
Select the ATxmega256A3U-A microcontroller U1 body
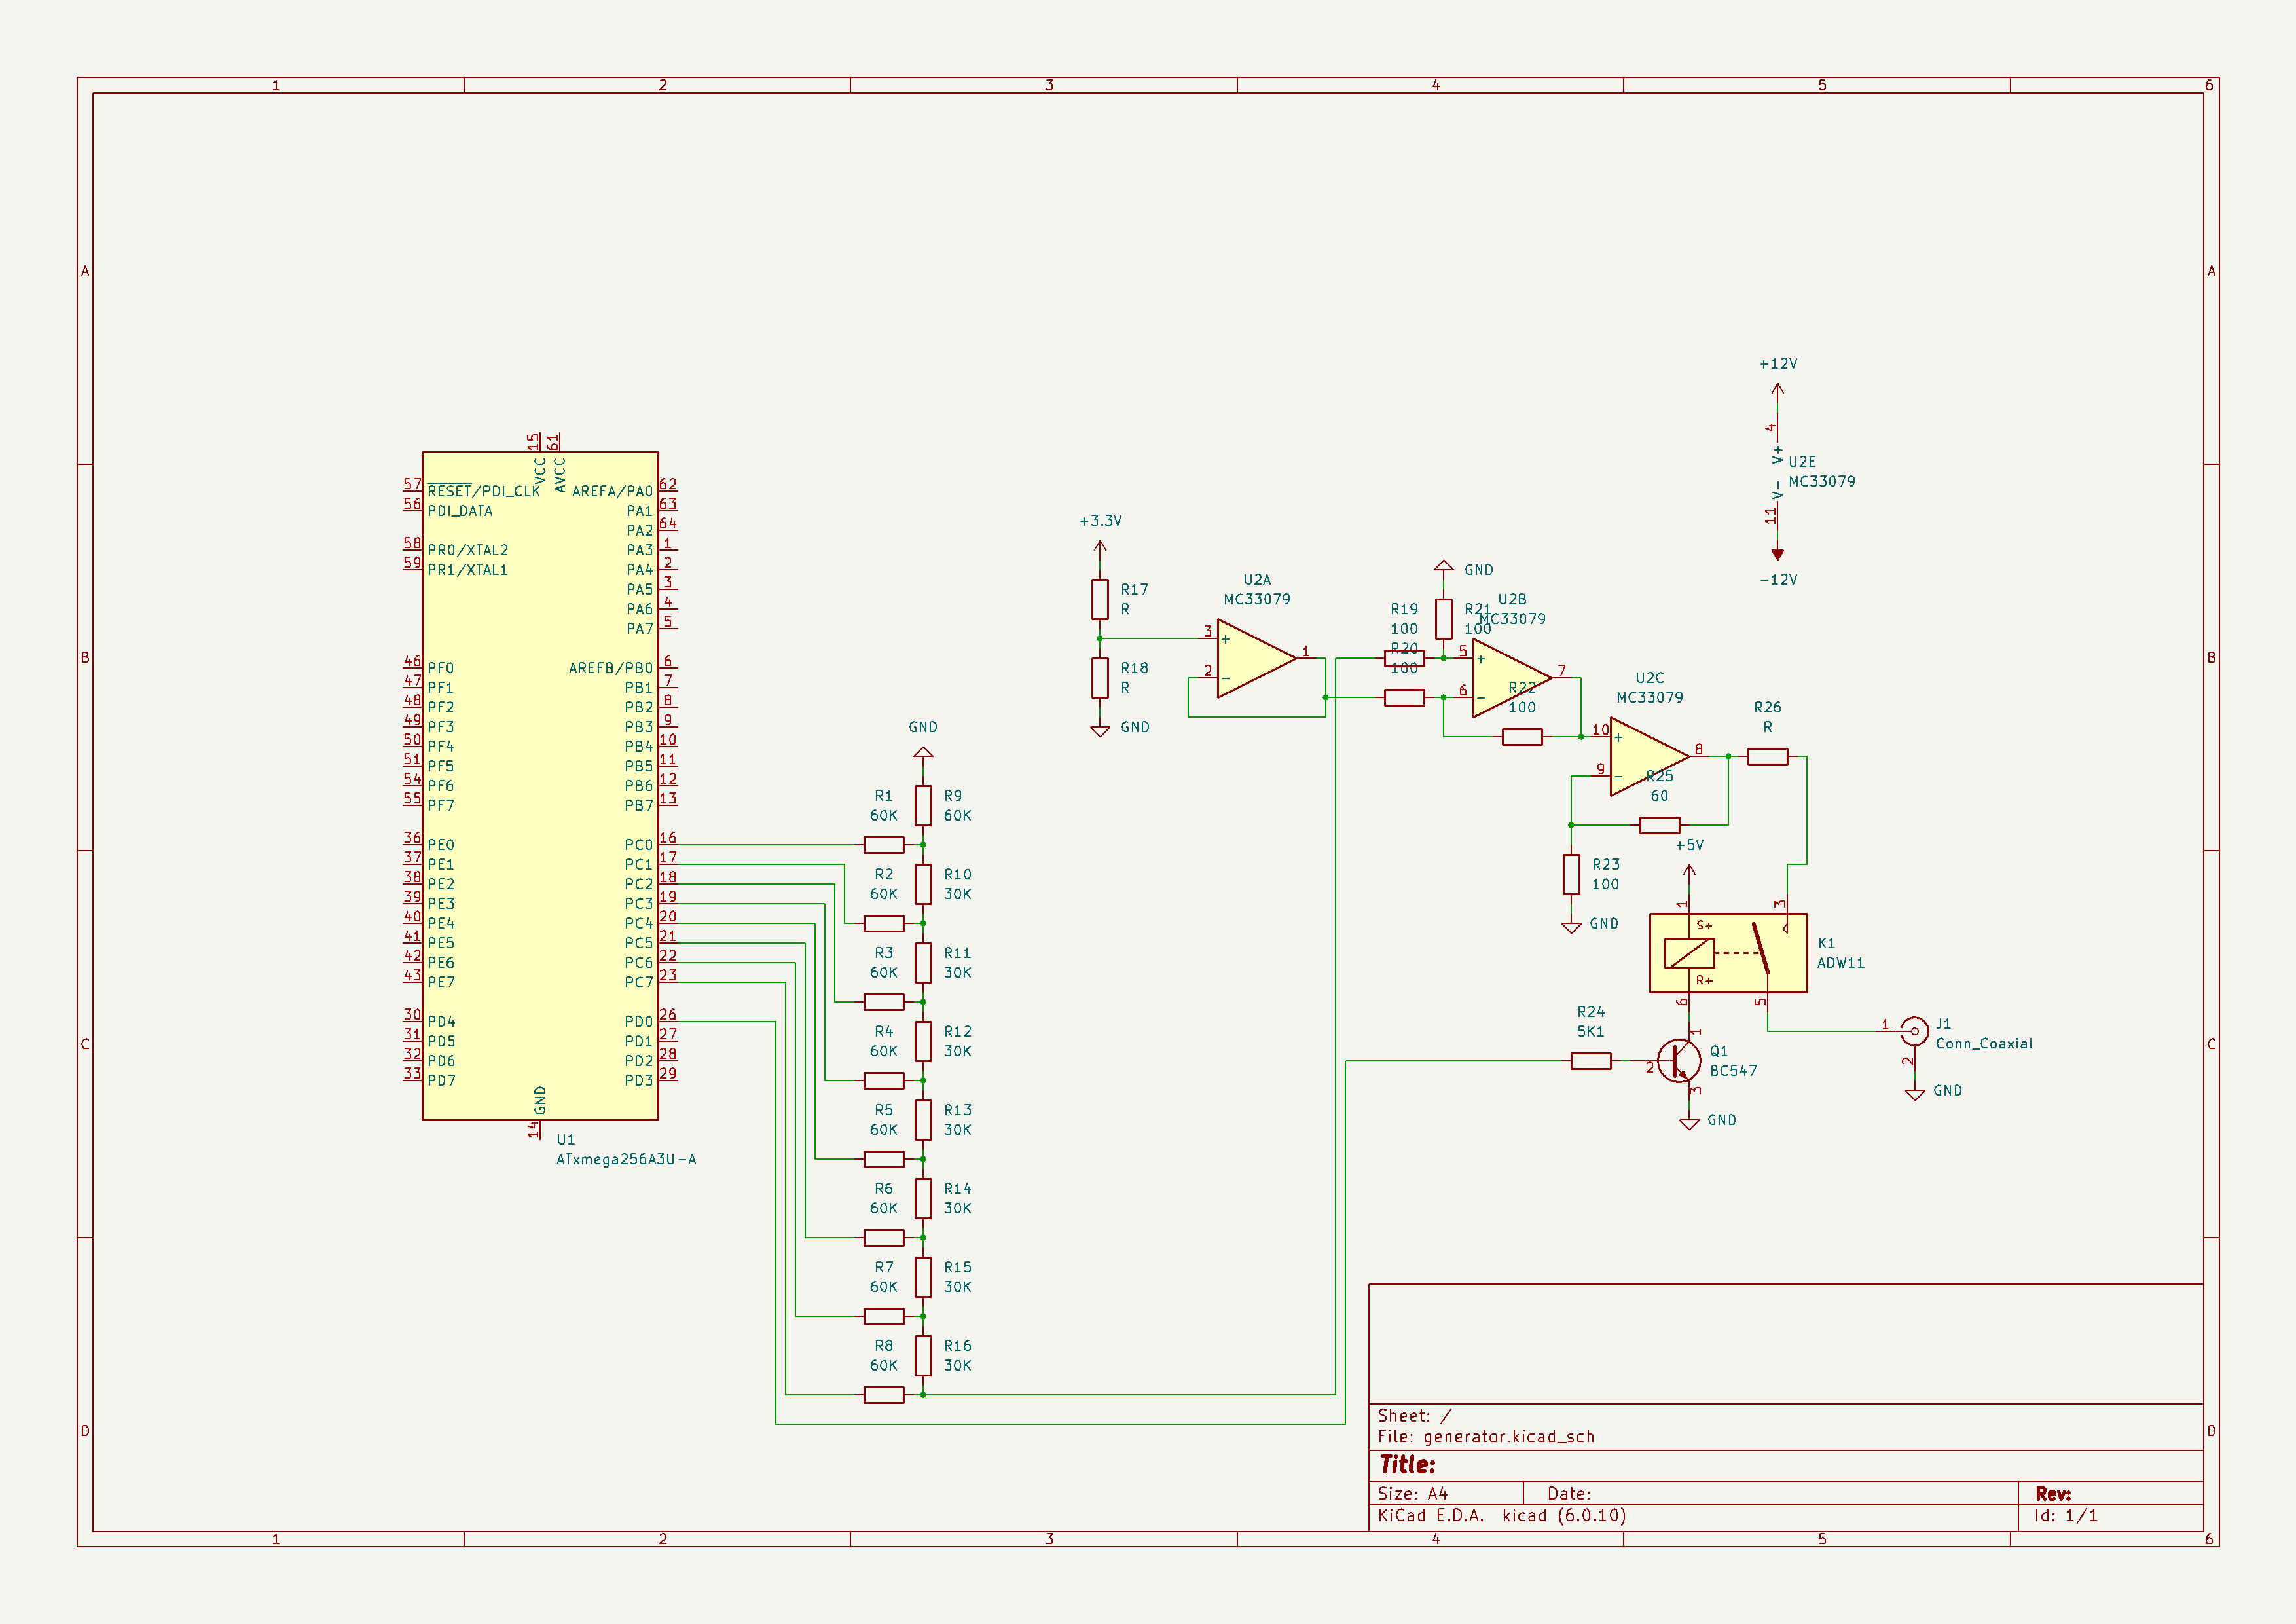click(540, 786)
